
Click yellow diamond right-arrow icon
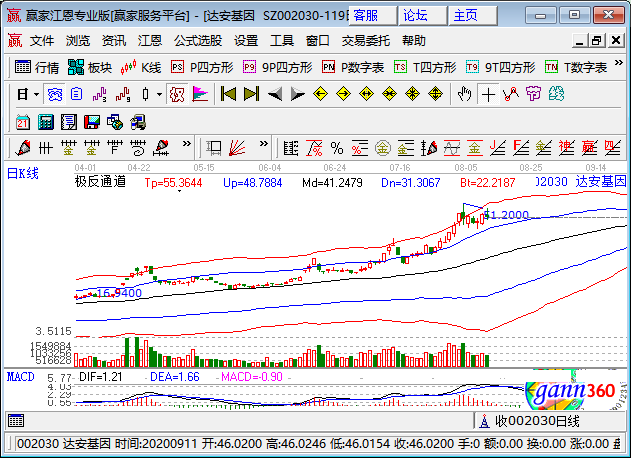pos(343,95)
